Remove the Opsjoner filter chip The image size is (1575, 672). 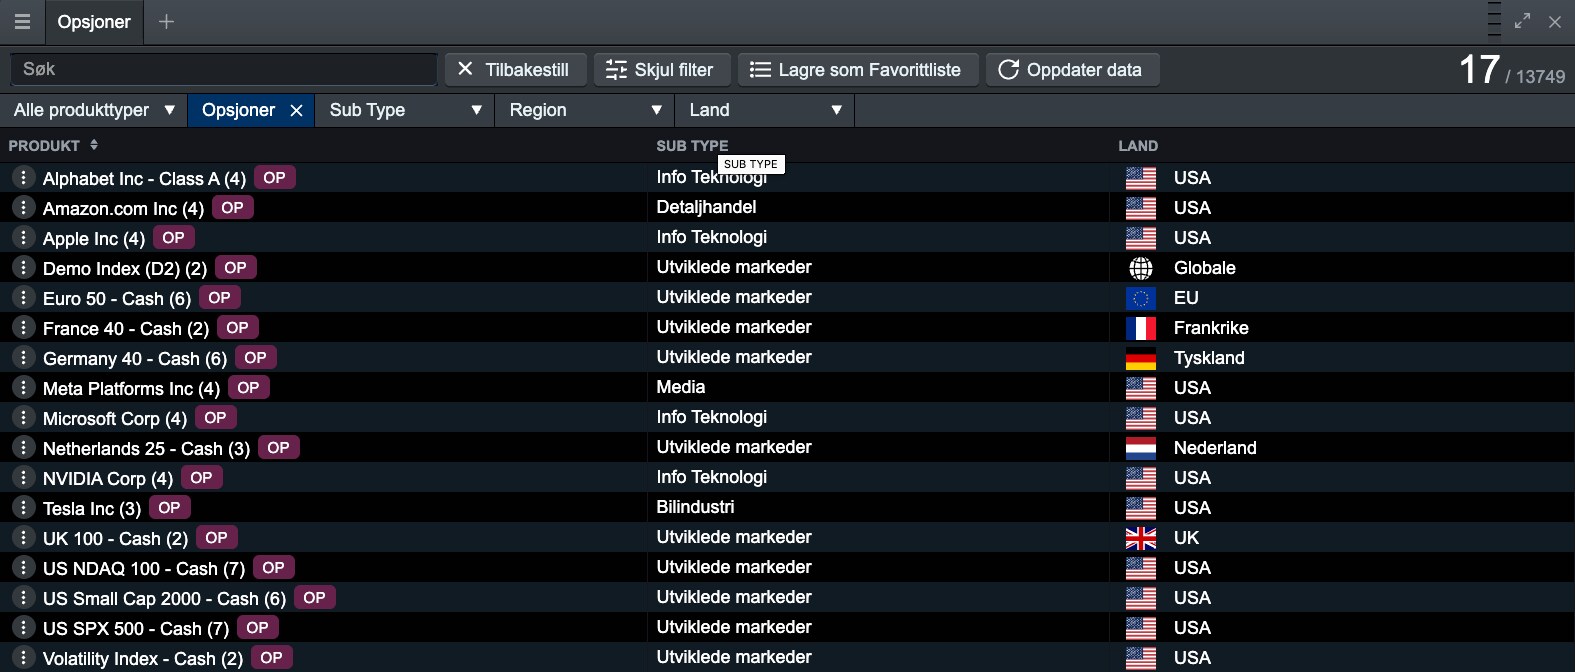296,111
